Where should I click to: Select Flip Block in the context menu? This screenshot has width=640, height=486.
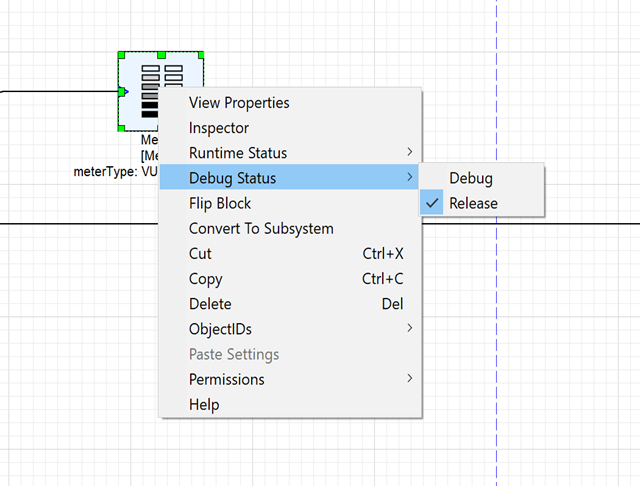click(x=220, y=203)
